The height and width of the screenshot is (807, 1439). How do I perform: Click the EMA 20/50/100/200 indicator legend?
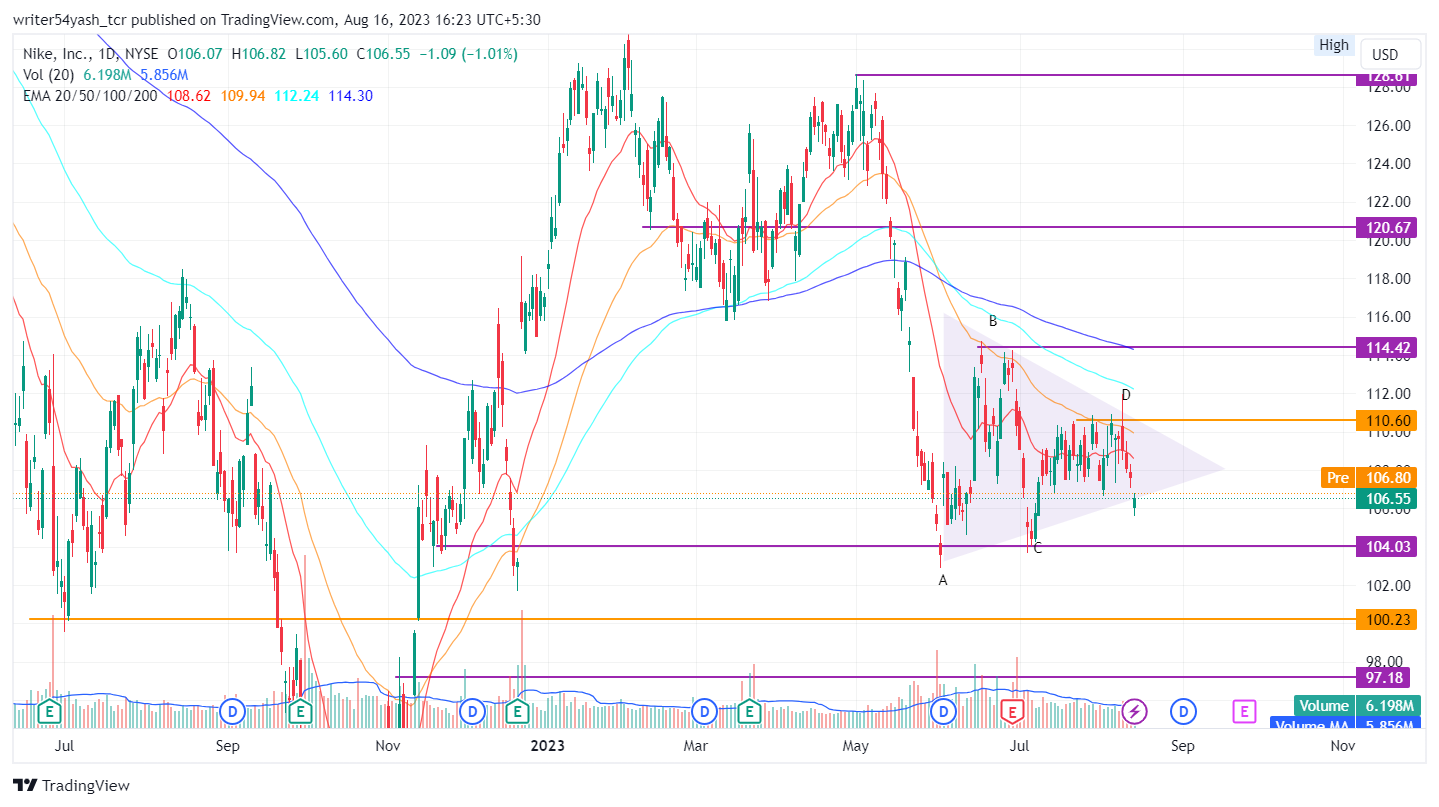pos(88,96)
